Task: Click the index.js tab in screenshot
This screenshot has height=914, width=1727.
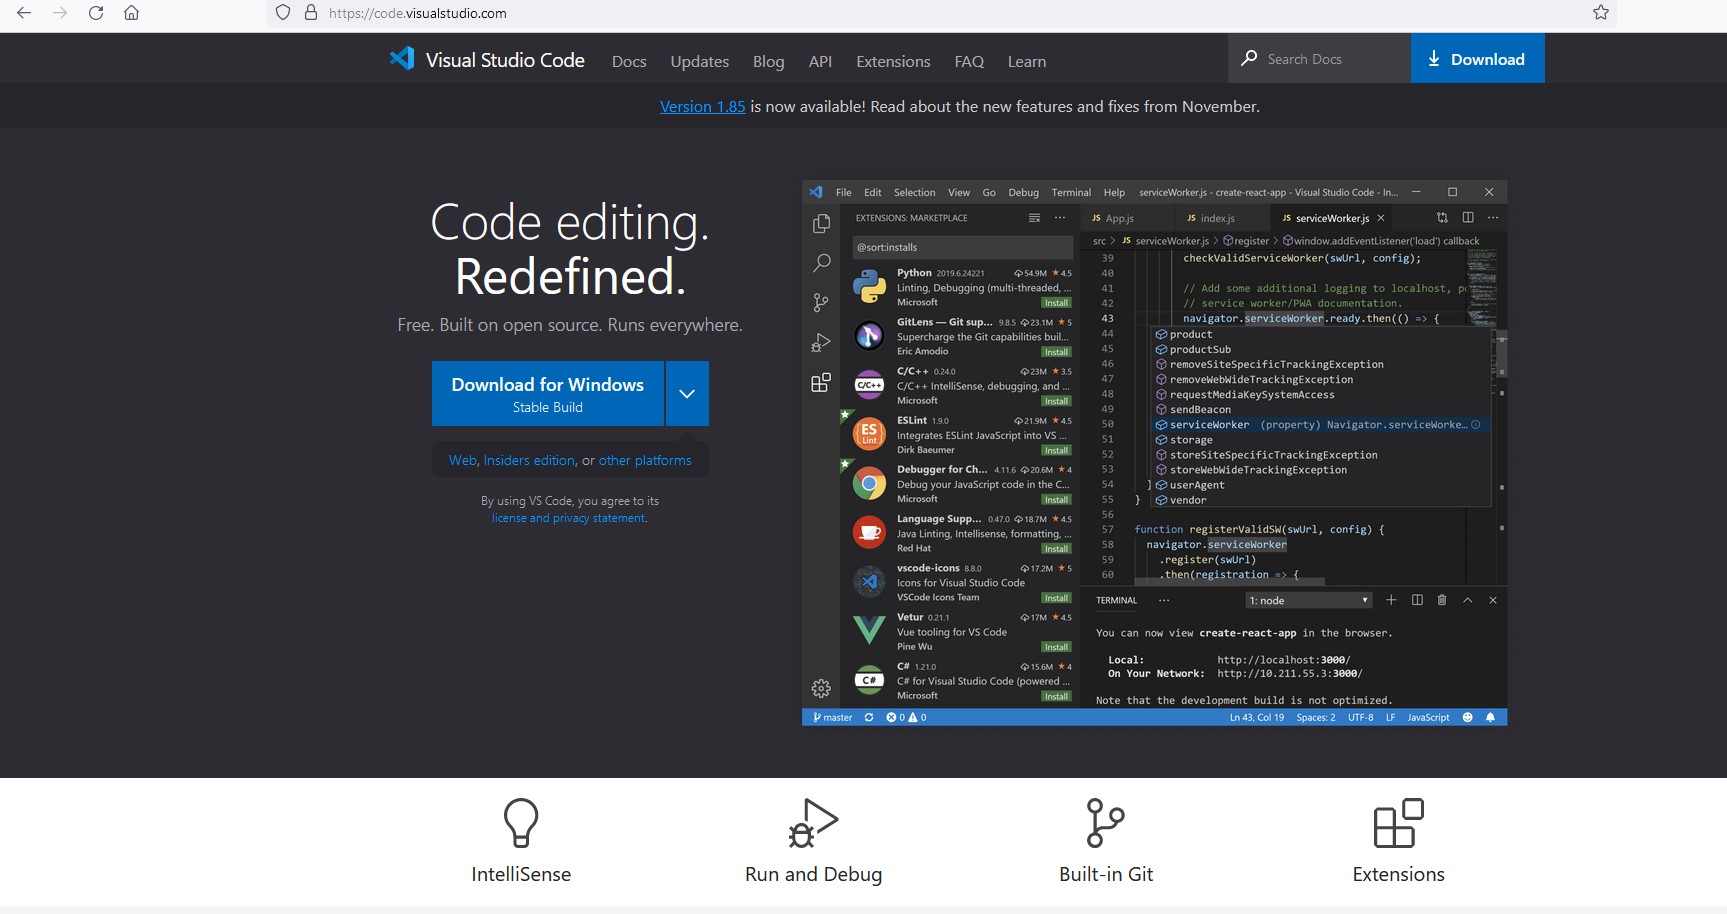Action: pyautogui.click(x=1217, y=218)
